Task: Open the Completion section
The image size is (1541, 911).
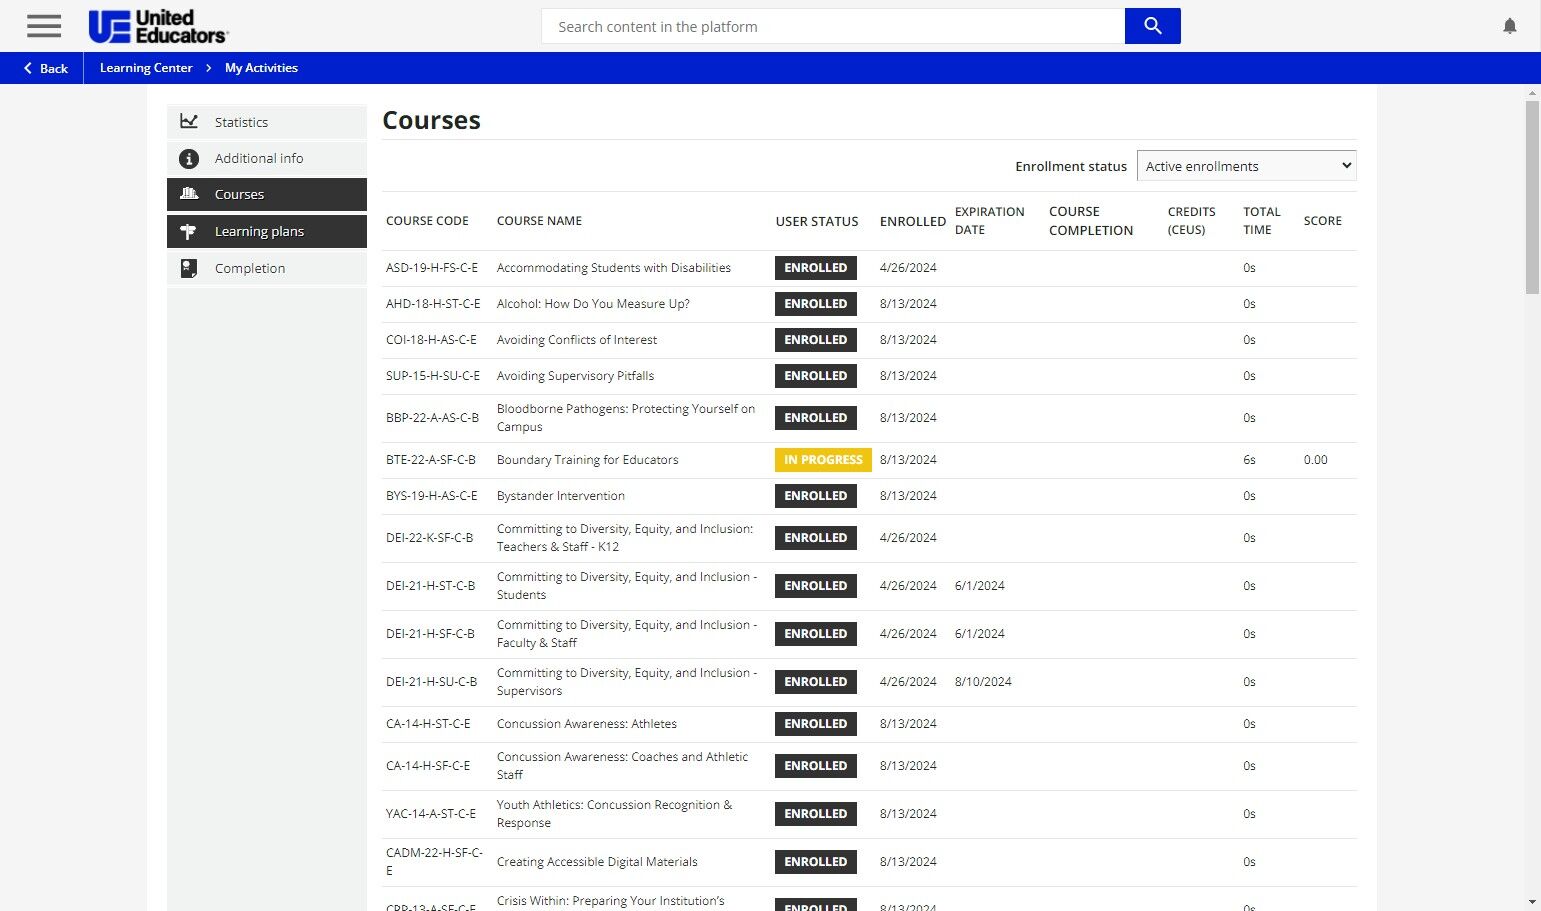Action: [267, 268]
